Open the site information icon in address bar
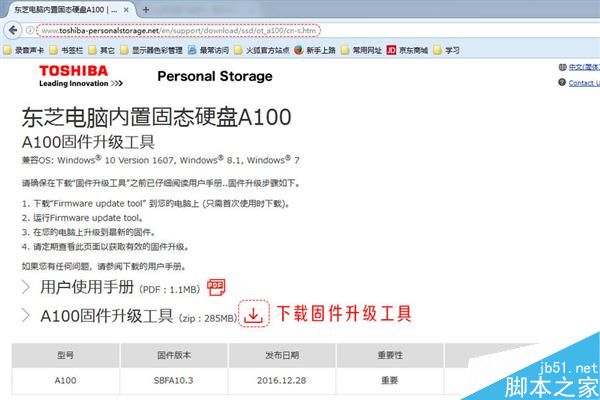The height and width of the screenshot is (400, 600). (29, 30)
